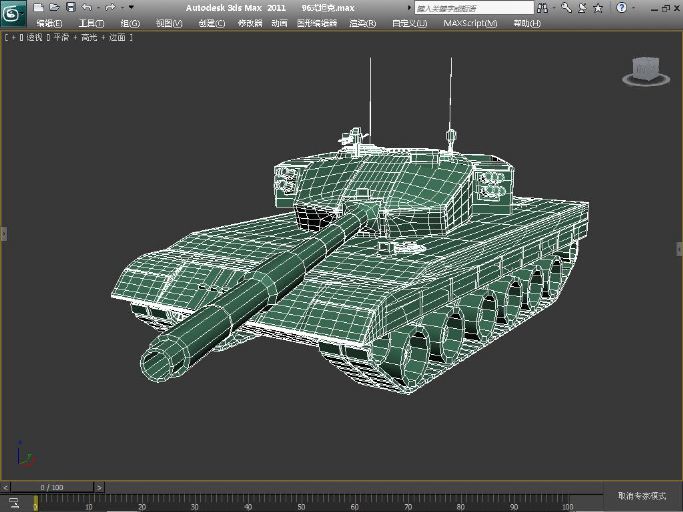Save the file using the floppy disk icon
Screen dimensions: 683x512
pyautogui.click(x=71, y=7)
